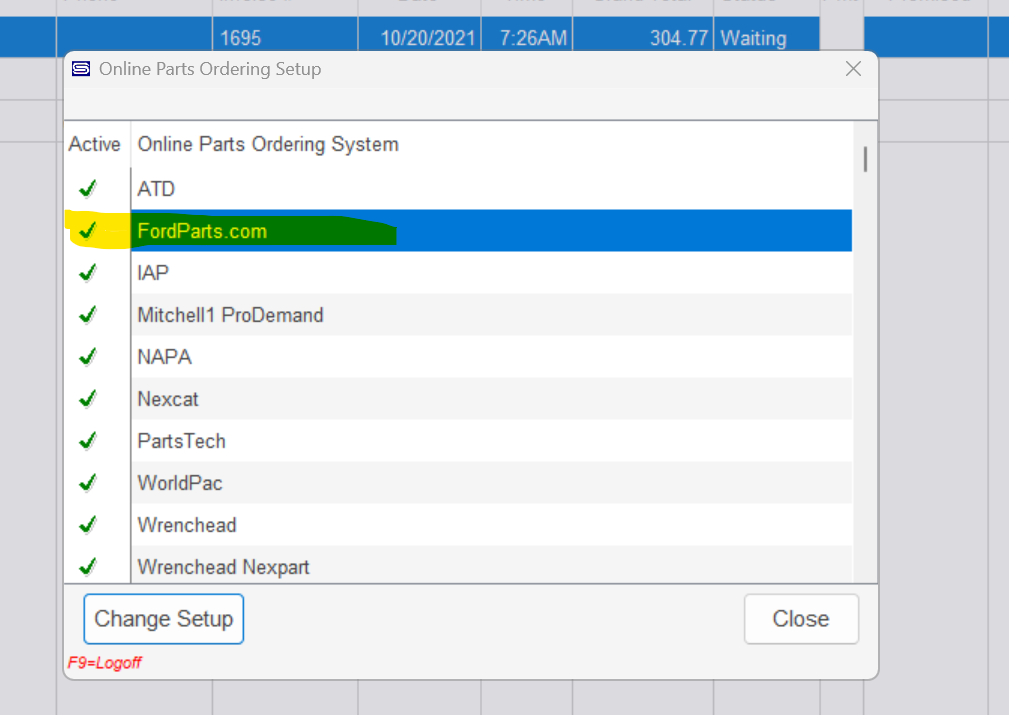Click the F9=Logoff text
The width and height of the screenshot is (1009, 715).
(104, 662)
